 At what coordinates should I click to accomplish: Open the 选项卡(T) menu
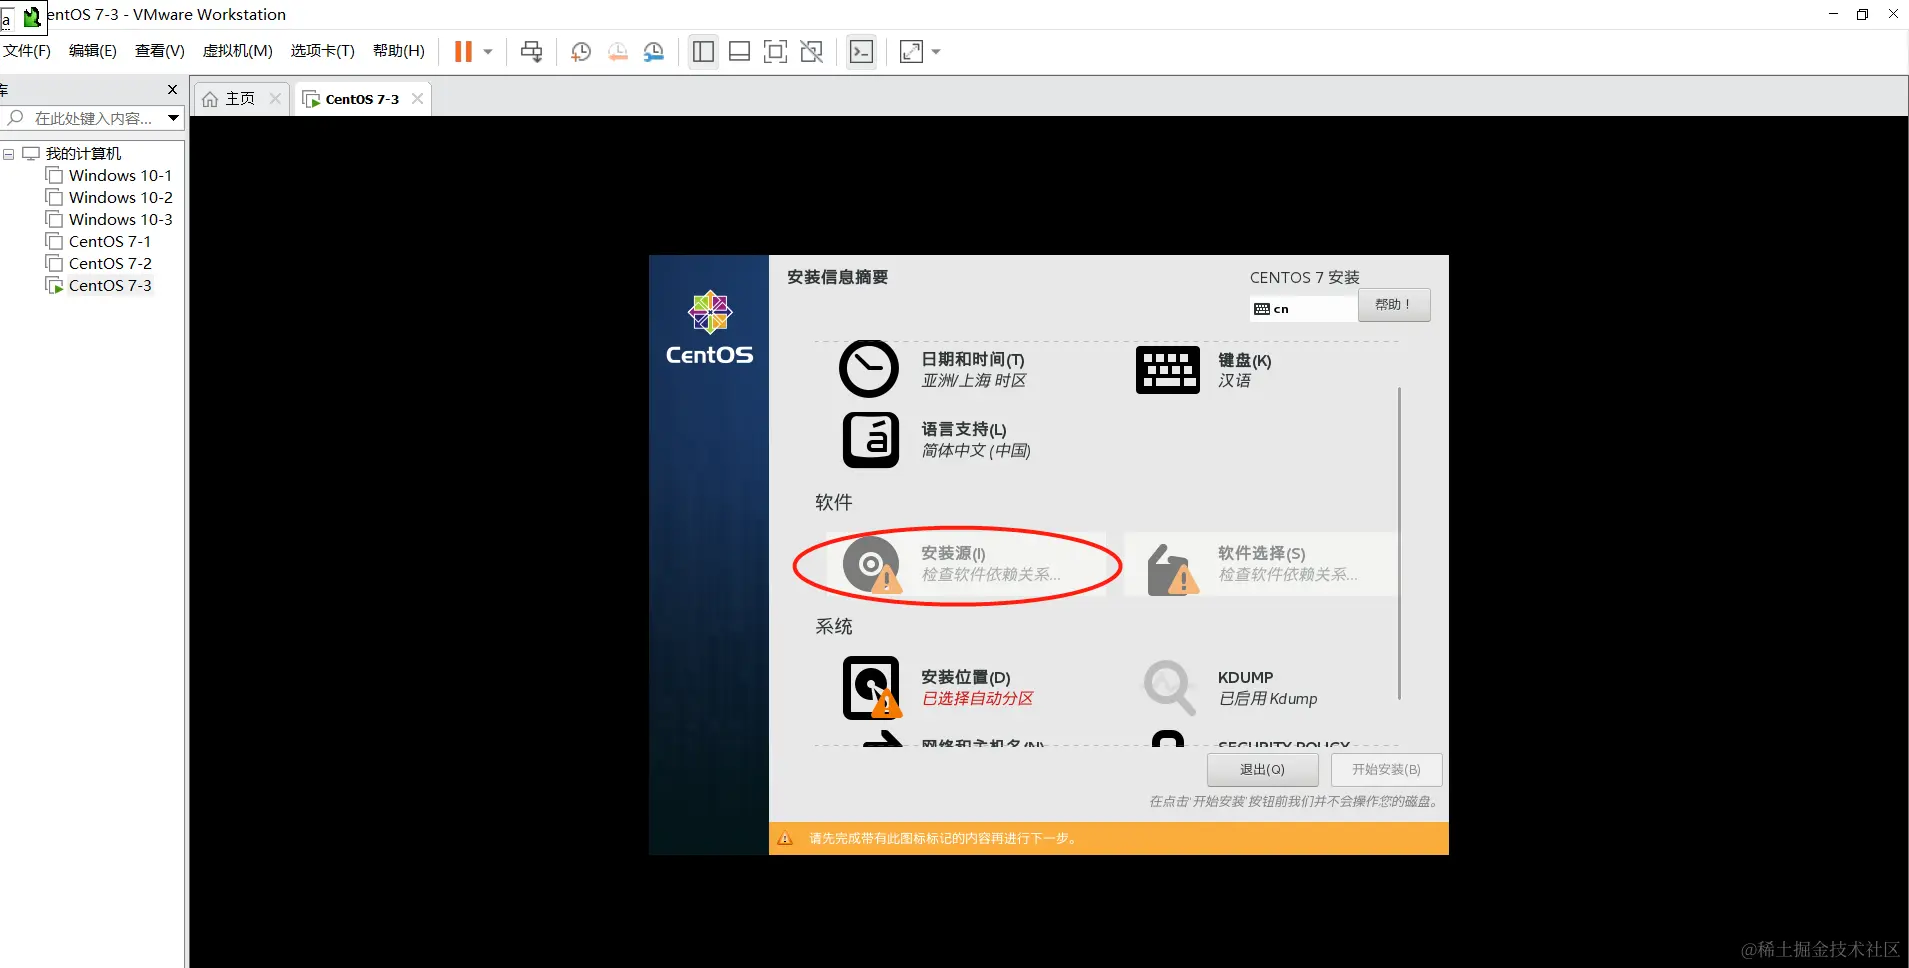point(323,51)
